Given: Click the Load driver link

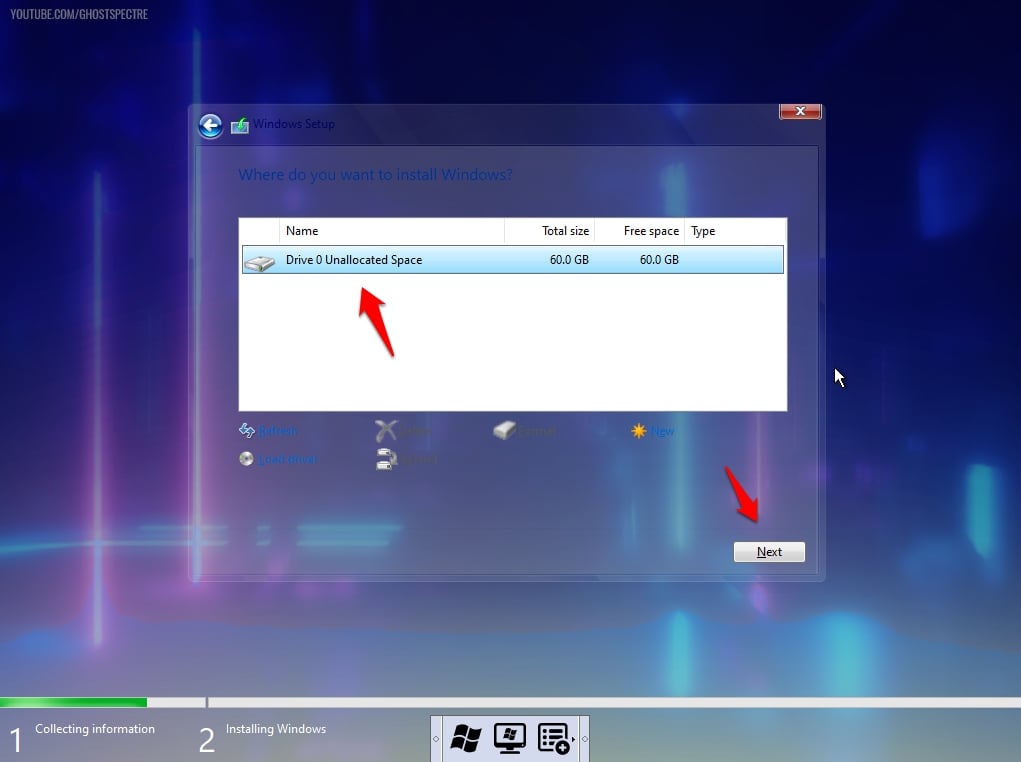Looking at the screenshot, I should tap(288, 459).
